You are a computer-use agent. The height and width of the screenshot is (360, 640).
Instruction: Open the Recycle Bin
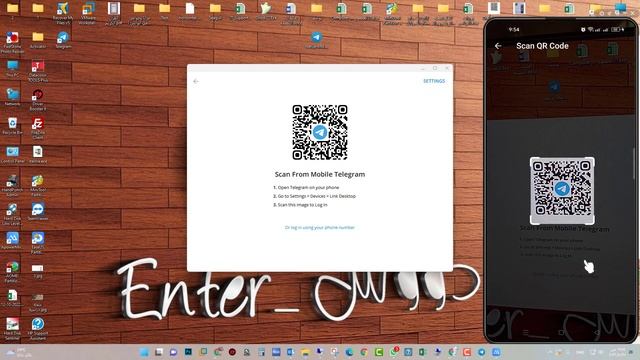[x=12, y=126]
